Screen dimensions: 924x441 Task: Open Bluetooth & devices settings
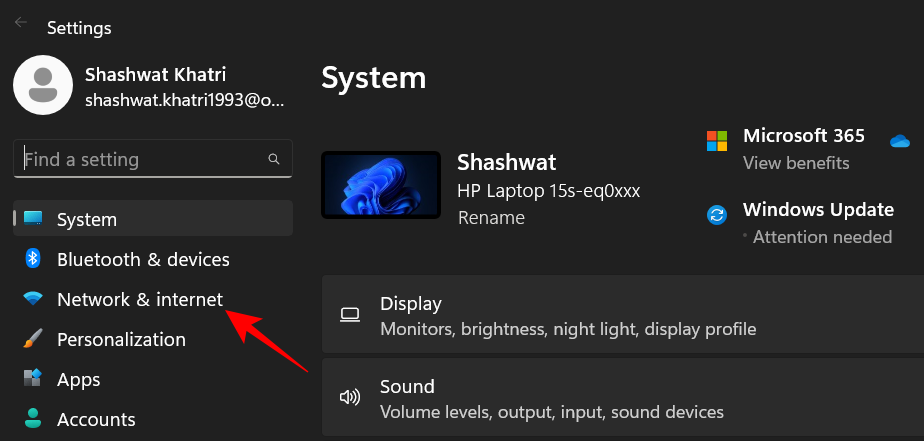click(143, 259)
